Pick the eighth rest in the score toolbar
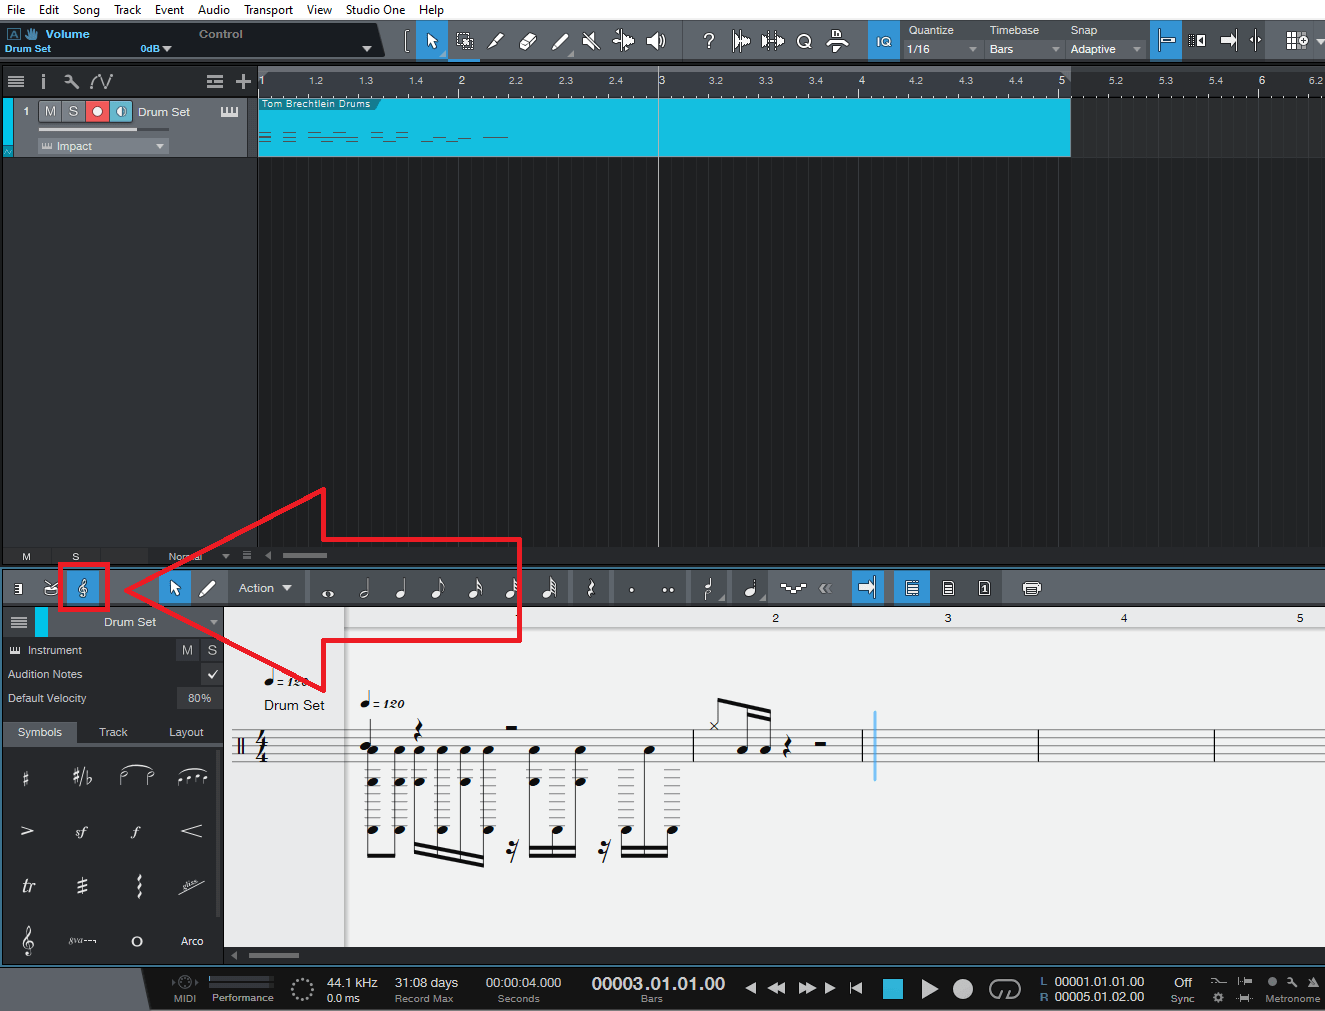The height and width of the screenshot is (1011, 1325). click(x=590, y=587)
